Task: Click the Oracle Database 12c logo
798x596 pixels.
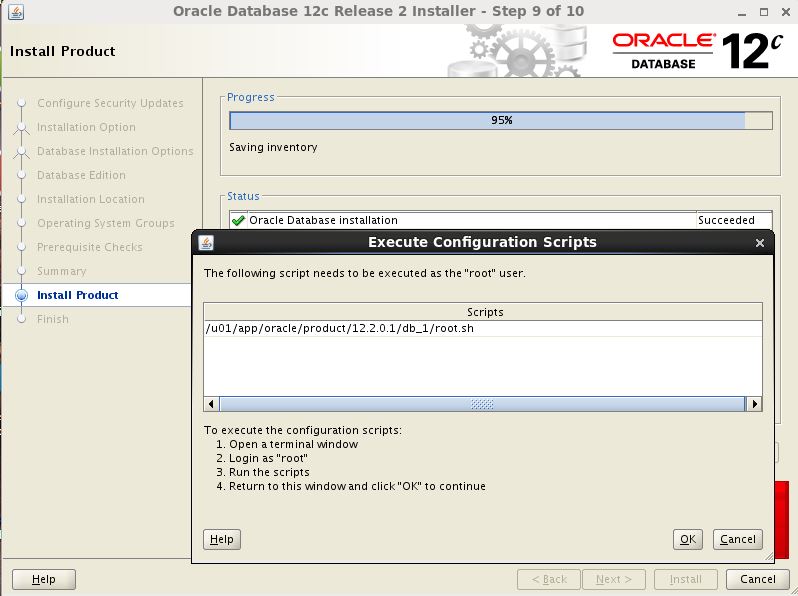Action: pyautogui.click(x=697, y=51)
